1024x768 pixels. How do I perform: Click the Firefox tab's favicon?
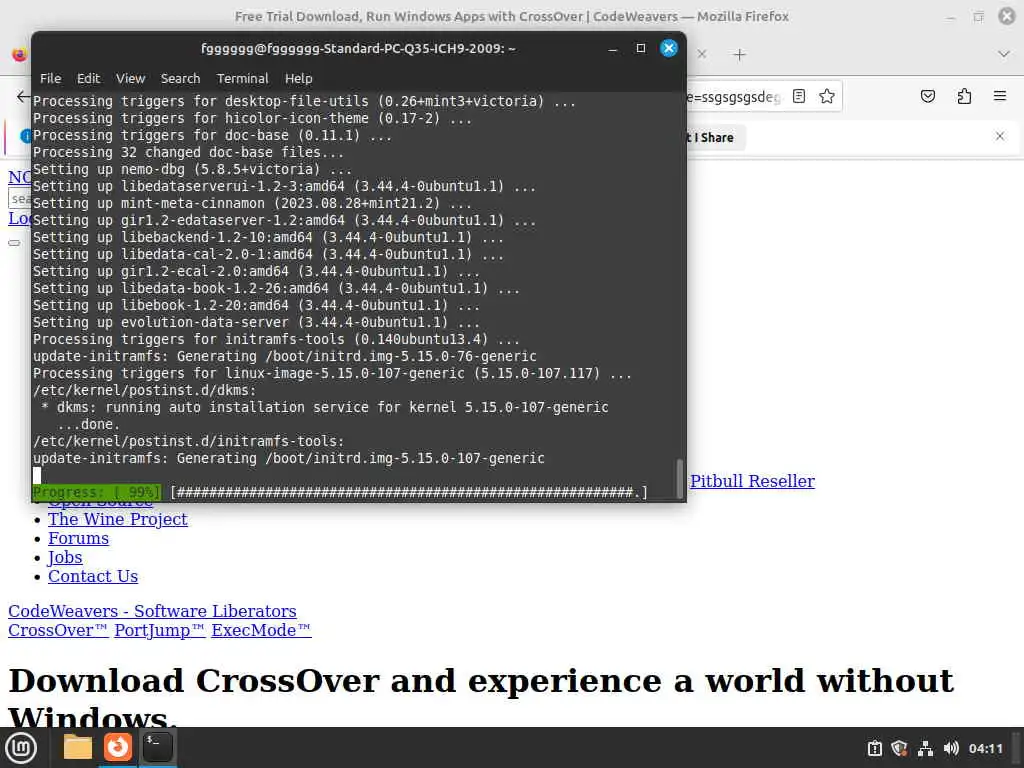coord(20,55)
